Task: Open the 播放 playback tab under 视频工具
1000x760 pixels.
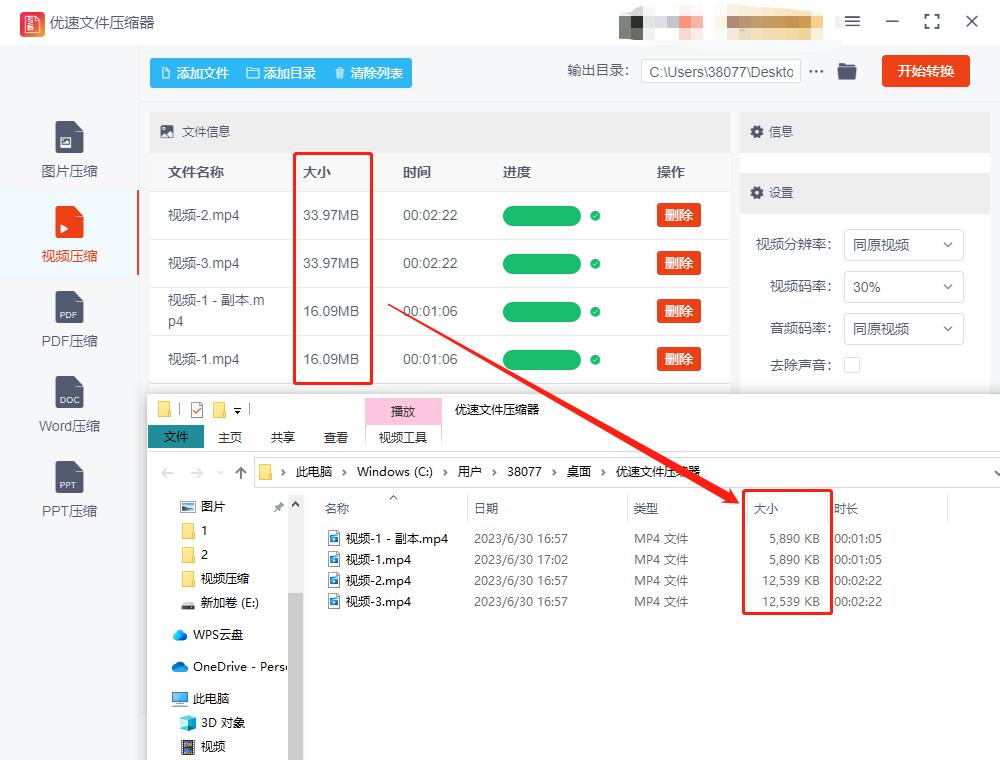Action: coord(403,411)
